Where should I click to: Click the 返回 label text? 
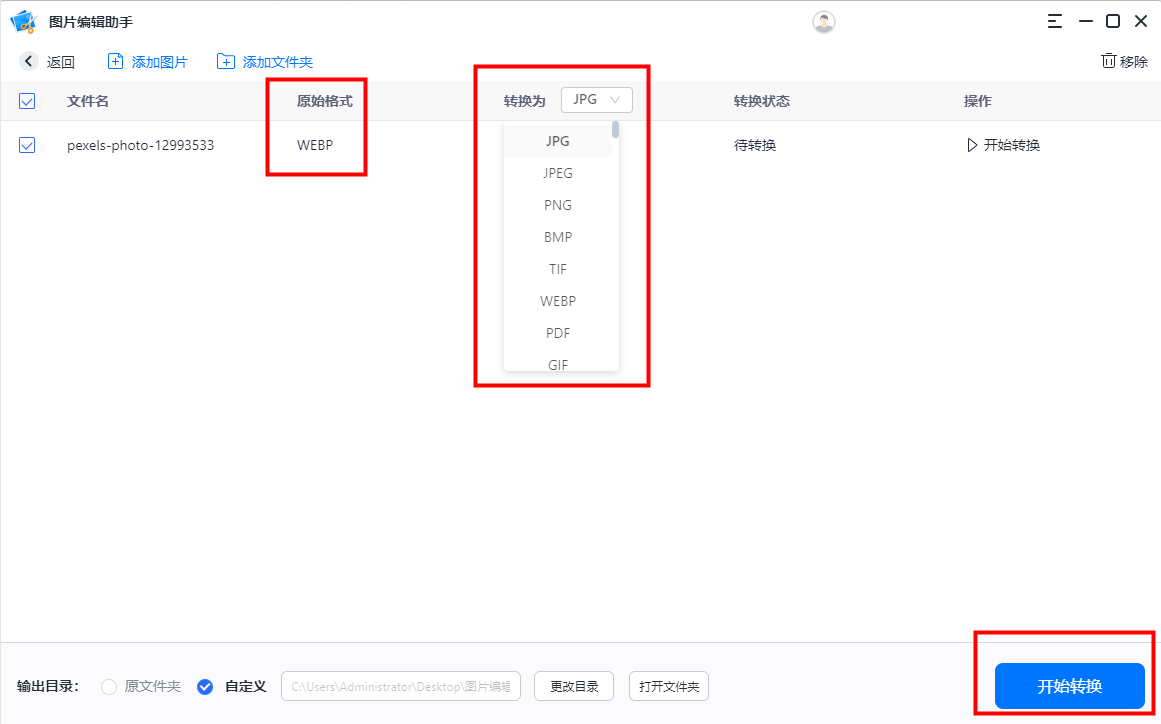coord(61,62)
